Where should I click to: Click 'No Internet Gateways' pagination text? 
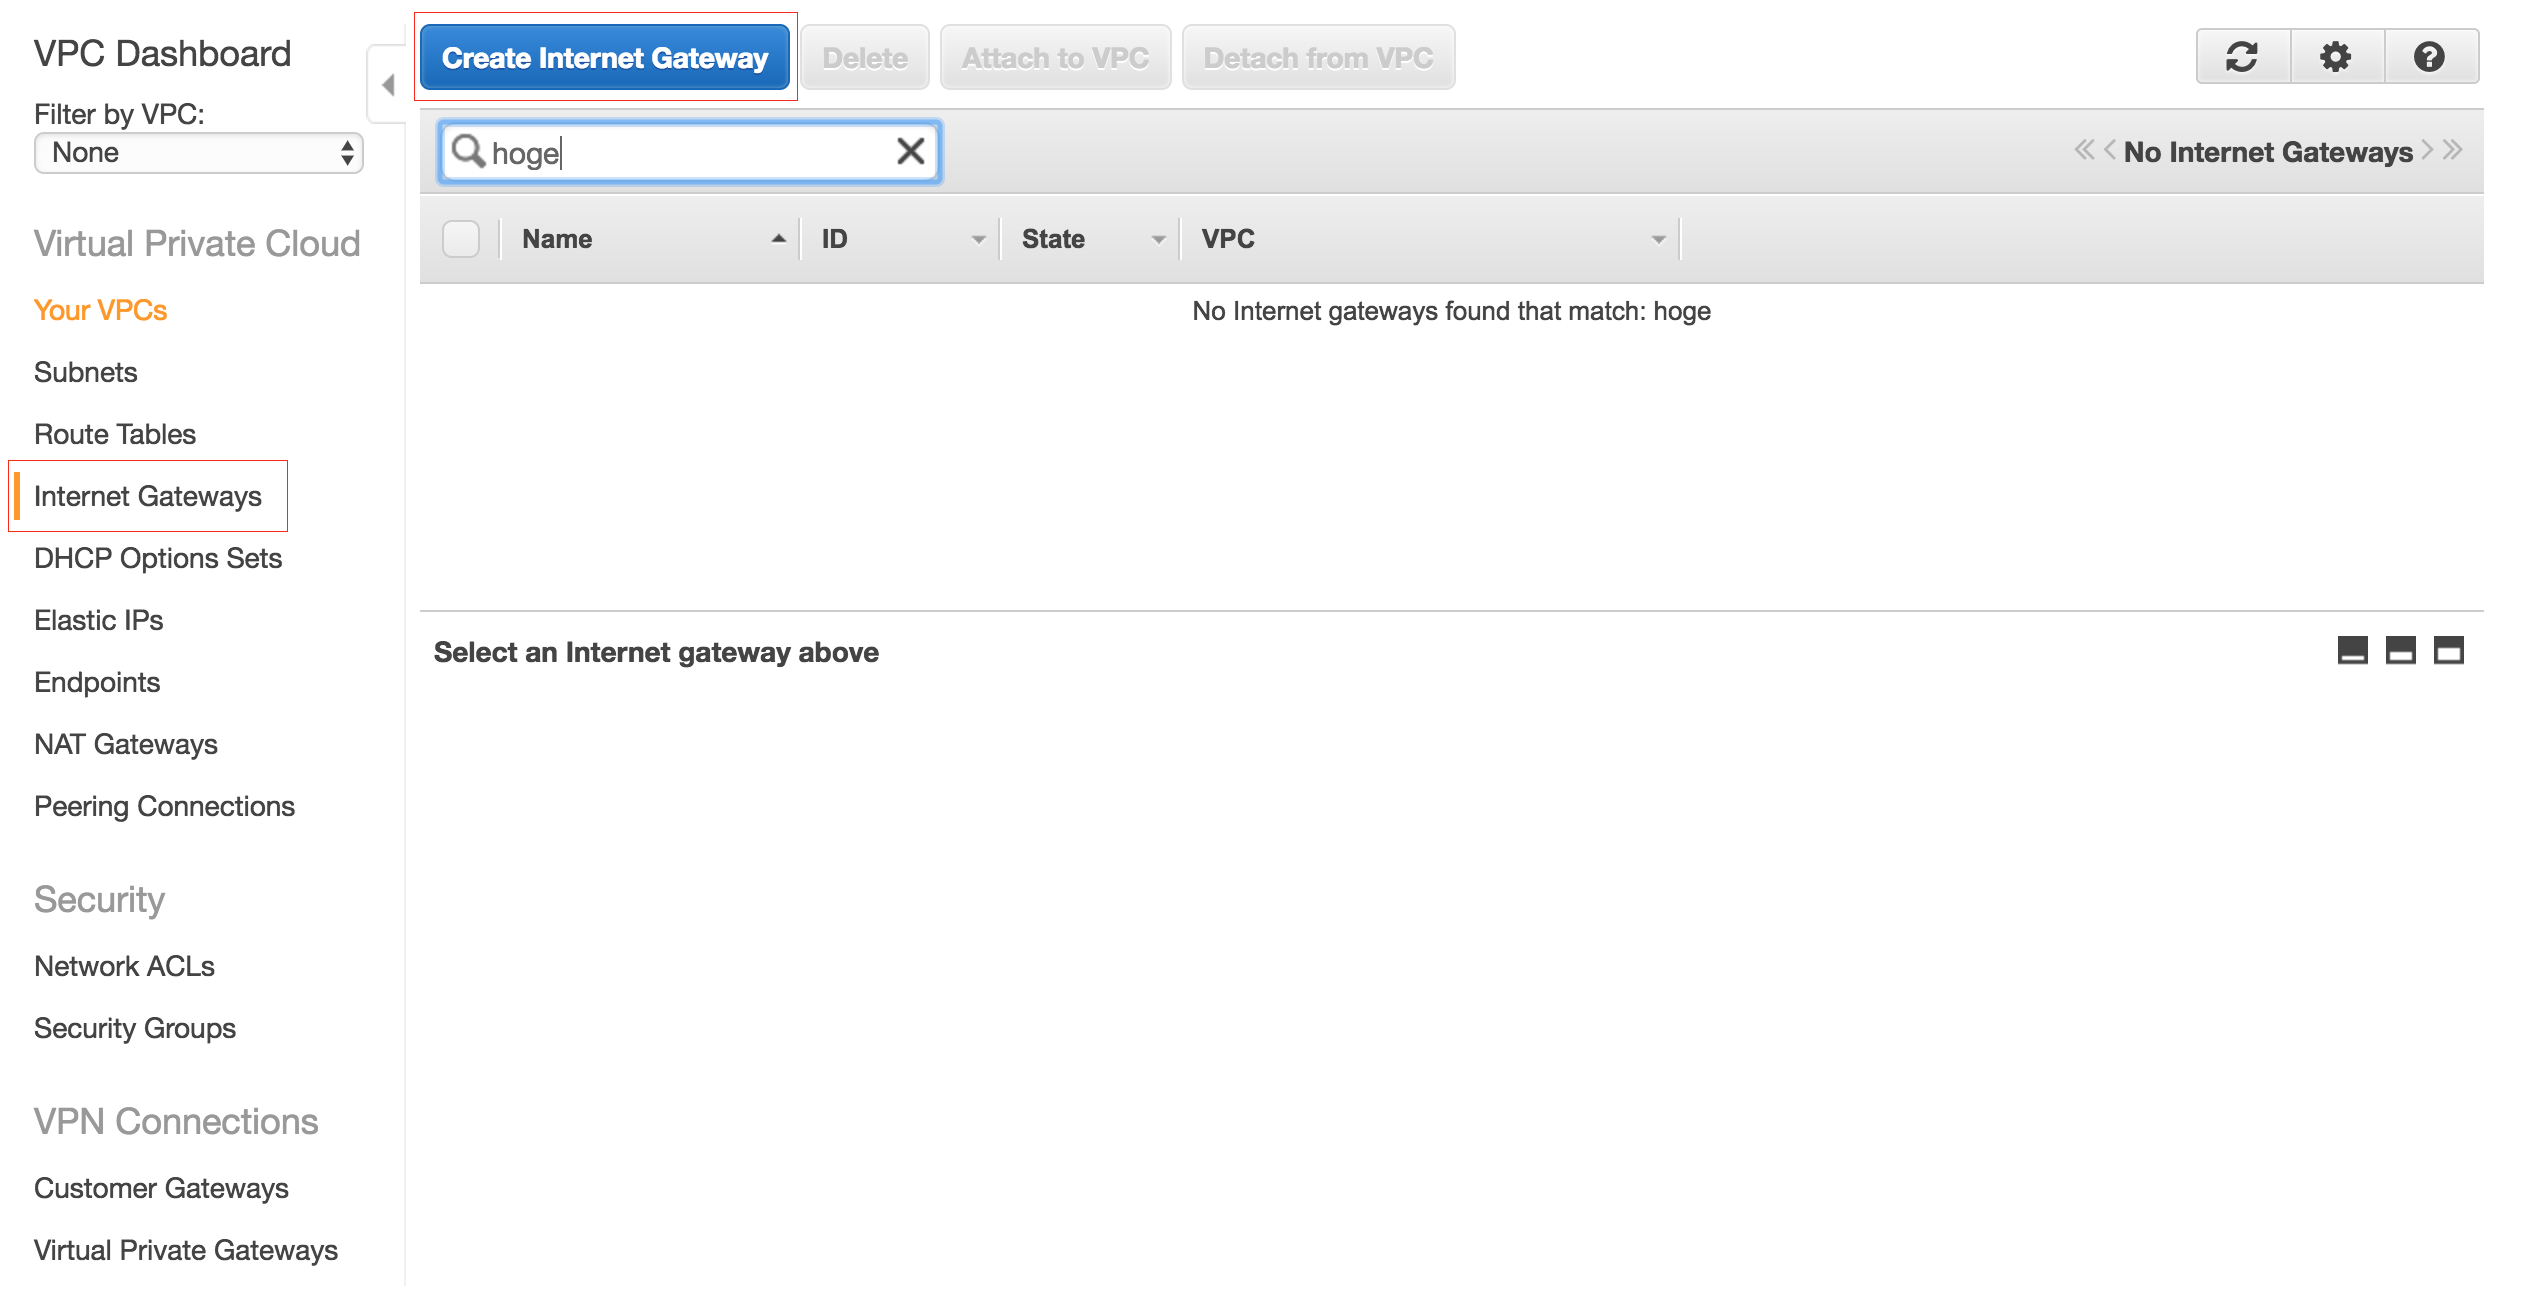pos(2268,152)
